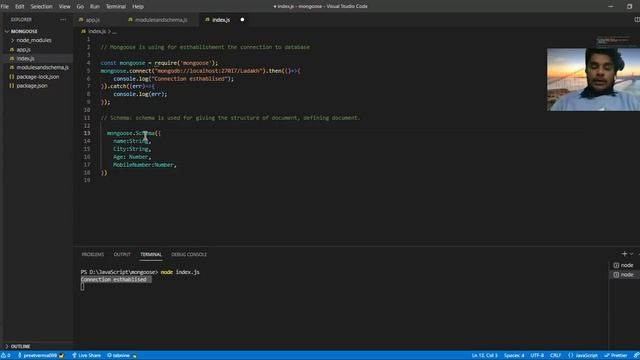This screenshot has width=640, height=360.
Task: Switch to the PROBLEMS panel tab
Action: click(93, 254)
